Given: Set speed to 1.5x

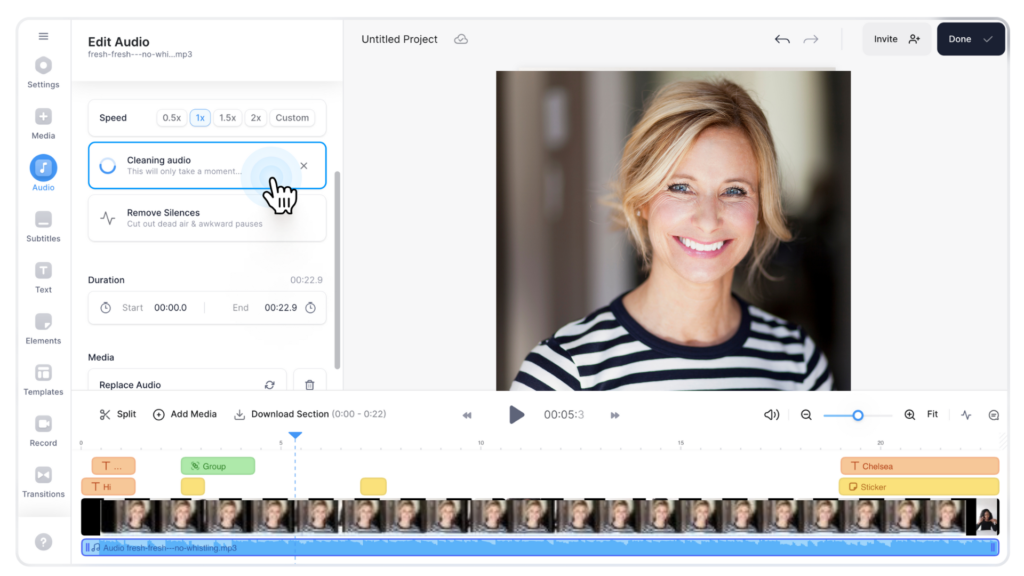Looking at the screenshot, I should 227,118.
